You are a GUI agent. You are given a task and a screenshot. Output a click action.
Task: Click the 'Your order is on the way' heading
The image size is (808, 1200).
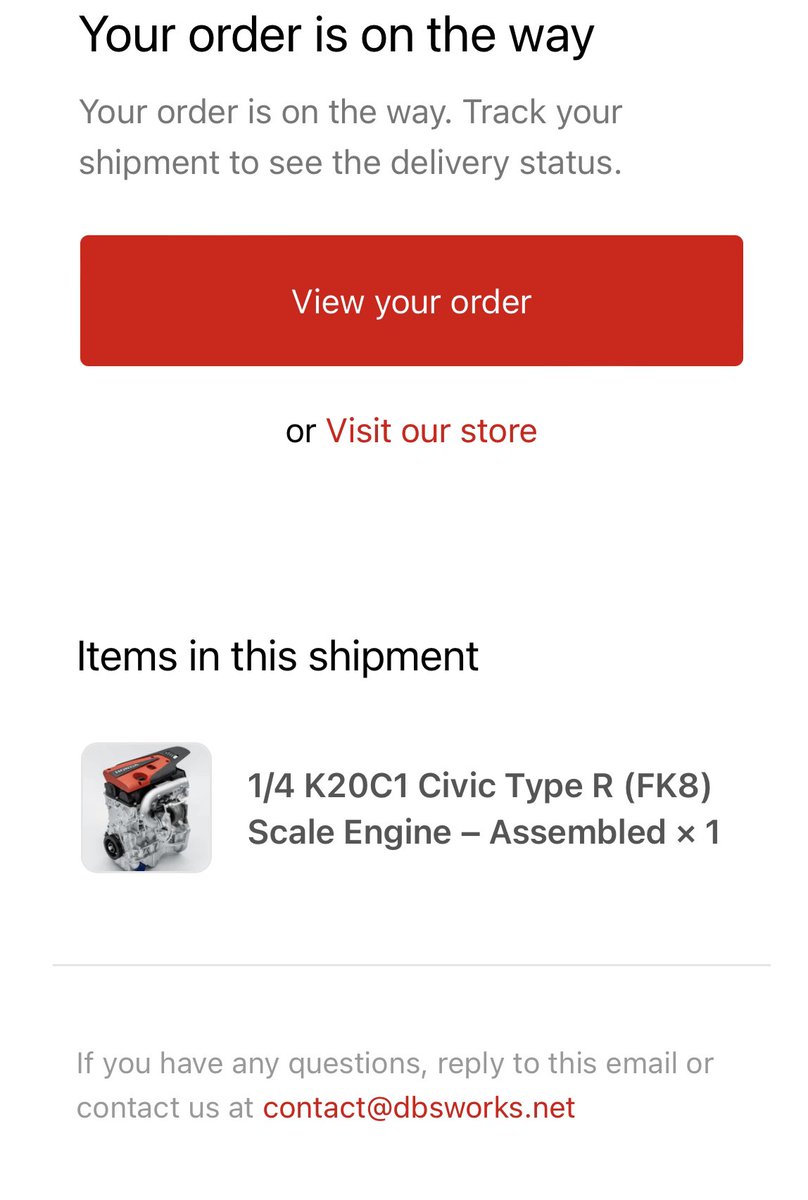coord(336,36)
